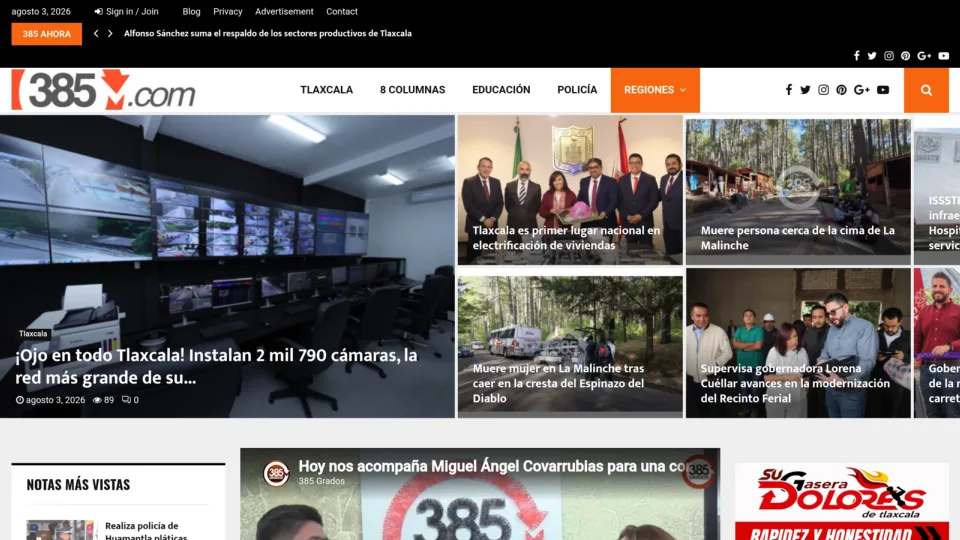Screen dimensions: 960x540
Task: Open ticker headline about Alfonso Sánchez
Action: pyautogui.click(x=268, y=34)
